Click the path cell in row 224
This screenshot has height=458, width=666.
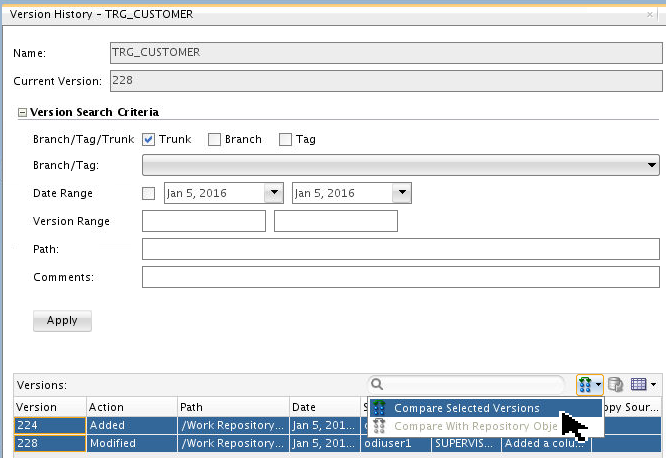tap(233, 425)
